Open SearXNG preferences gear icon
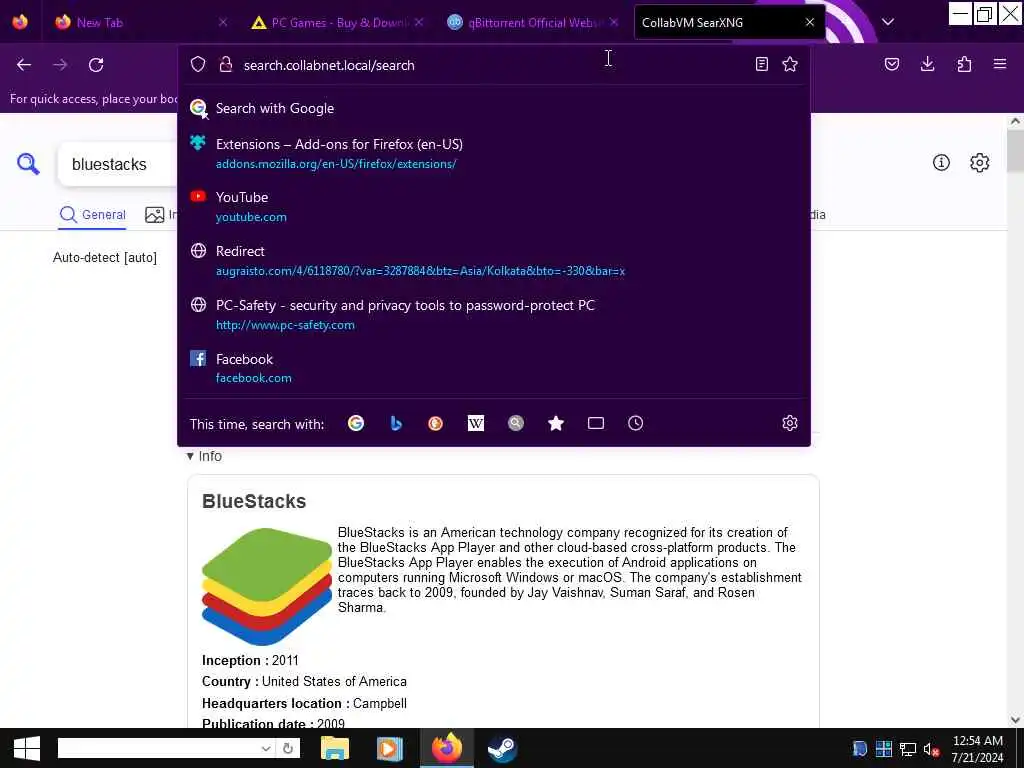The height and width of the screenshot is (768, 1024). 980,163
